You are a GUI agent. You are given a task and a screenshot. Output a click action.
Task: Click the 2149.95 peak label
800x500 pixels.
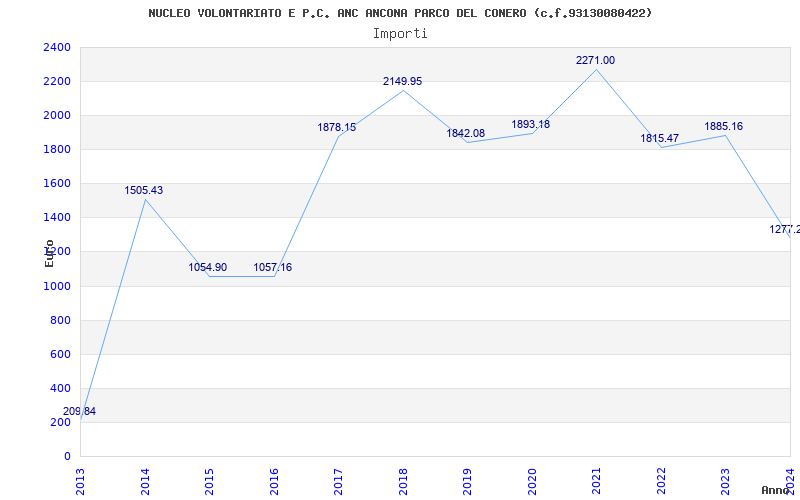[x=403, y=81]
